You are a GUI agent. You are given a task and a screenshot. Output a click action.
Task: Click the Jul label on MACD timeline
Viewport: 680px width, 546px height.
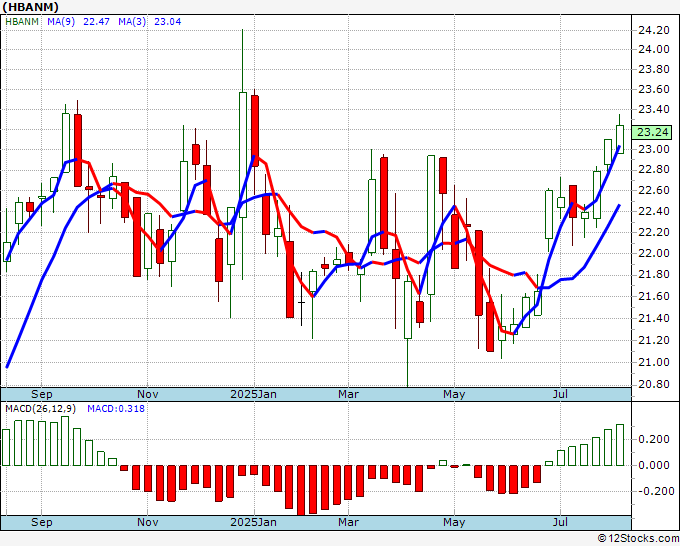click(x=560, y=522)
